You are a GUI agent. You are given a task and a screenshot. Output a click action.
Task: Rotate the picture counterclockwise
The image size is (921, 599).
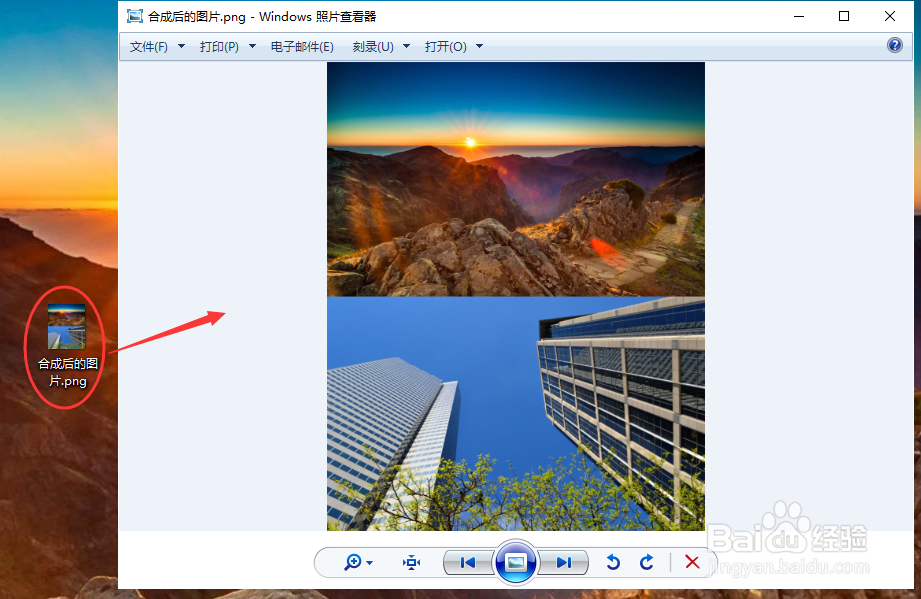(x=613, y=563)
